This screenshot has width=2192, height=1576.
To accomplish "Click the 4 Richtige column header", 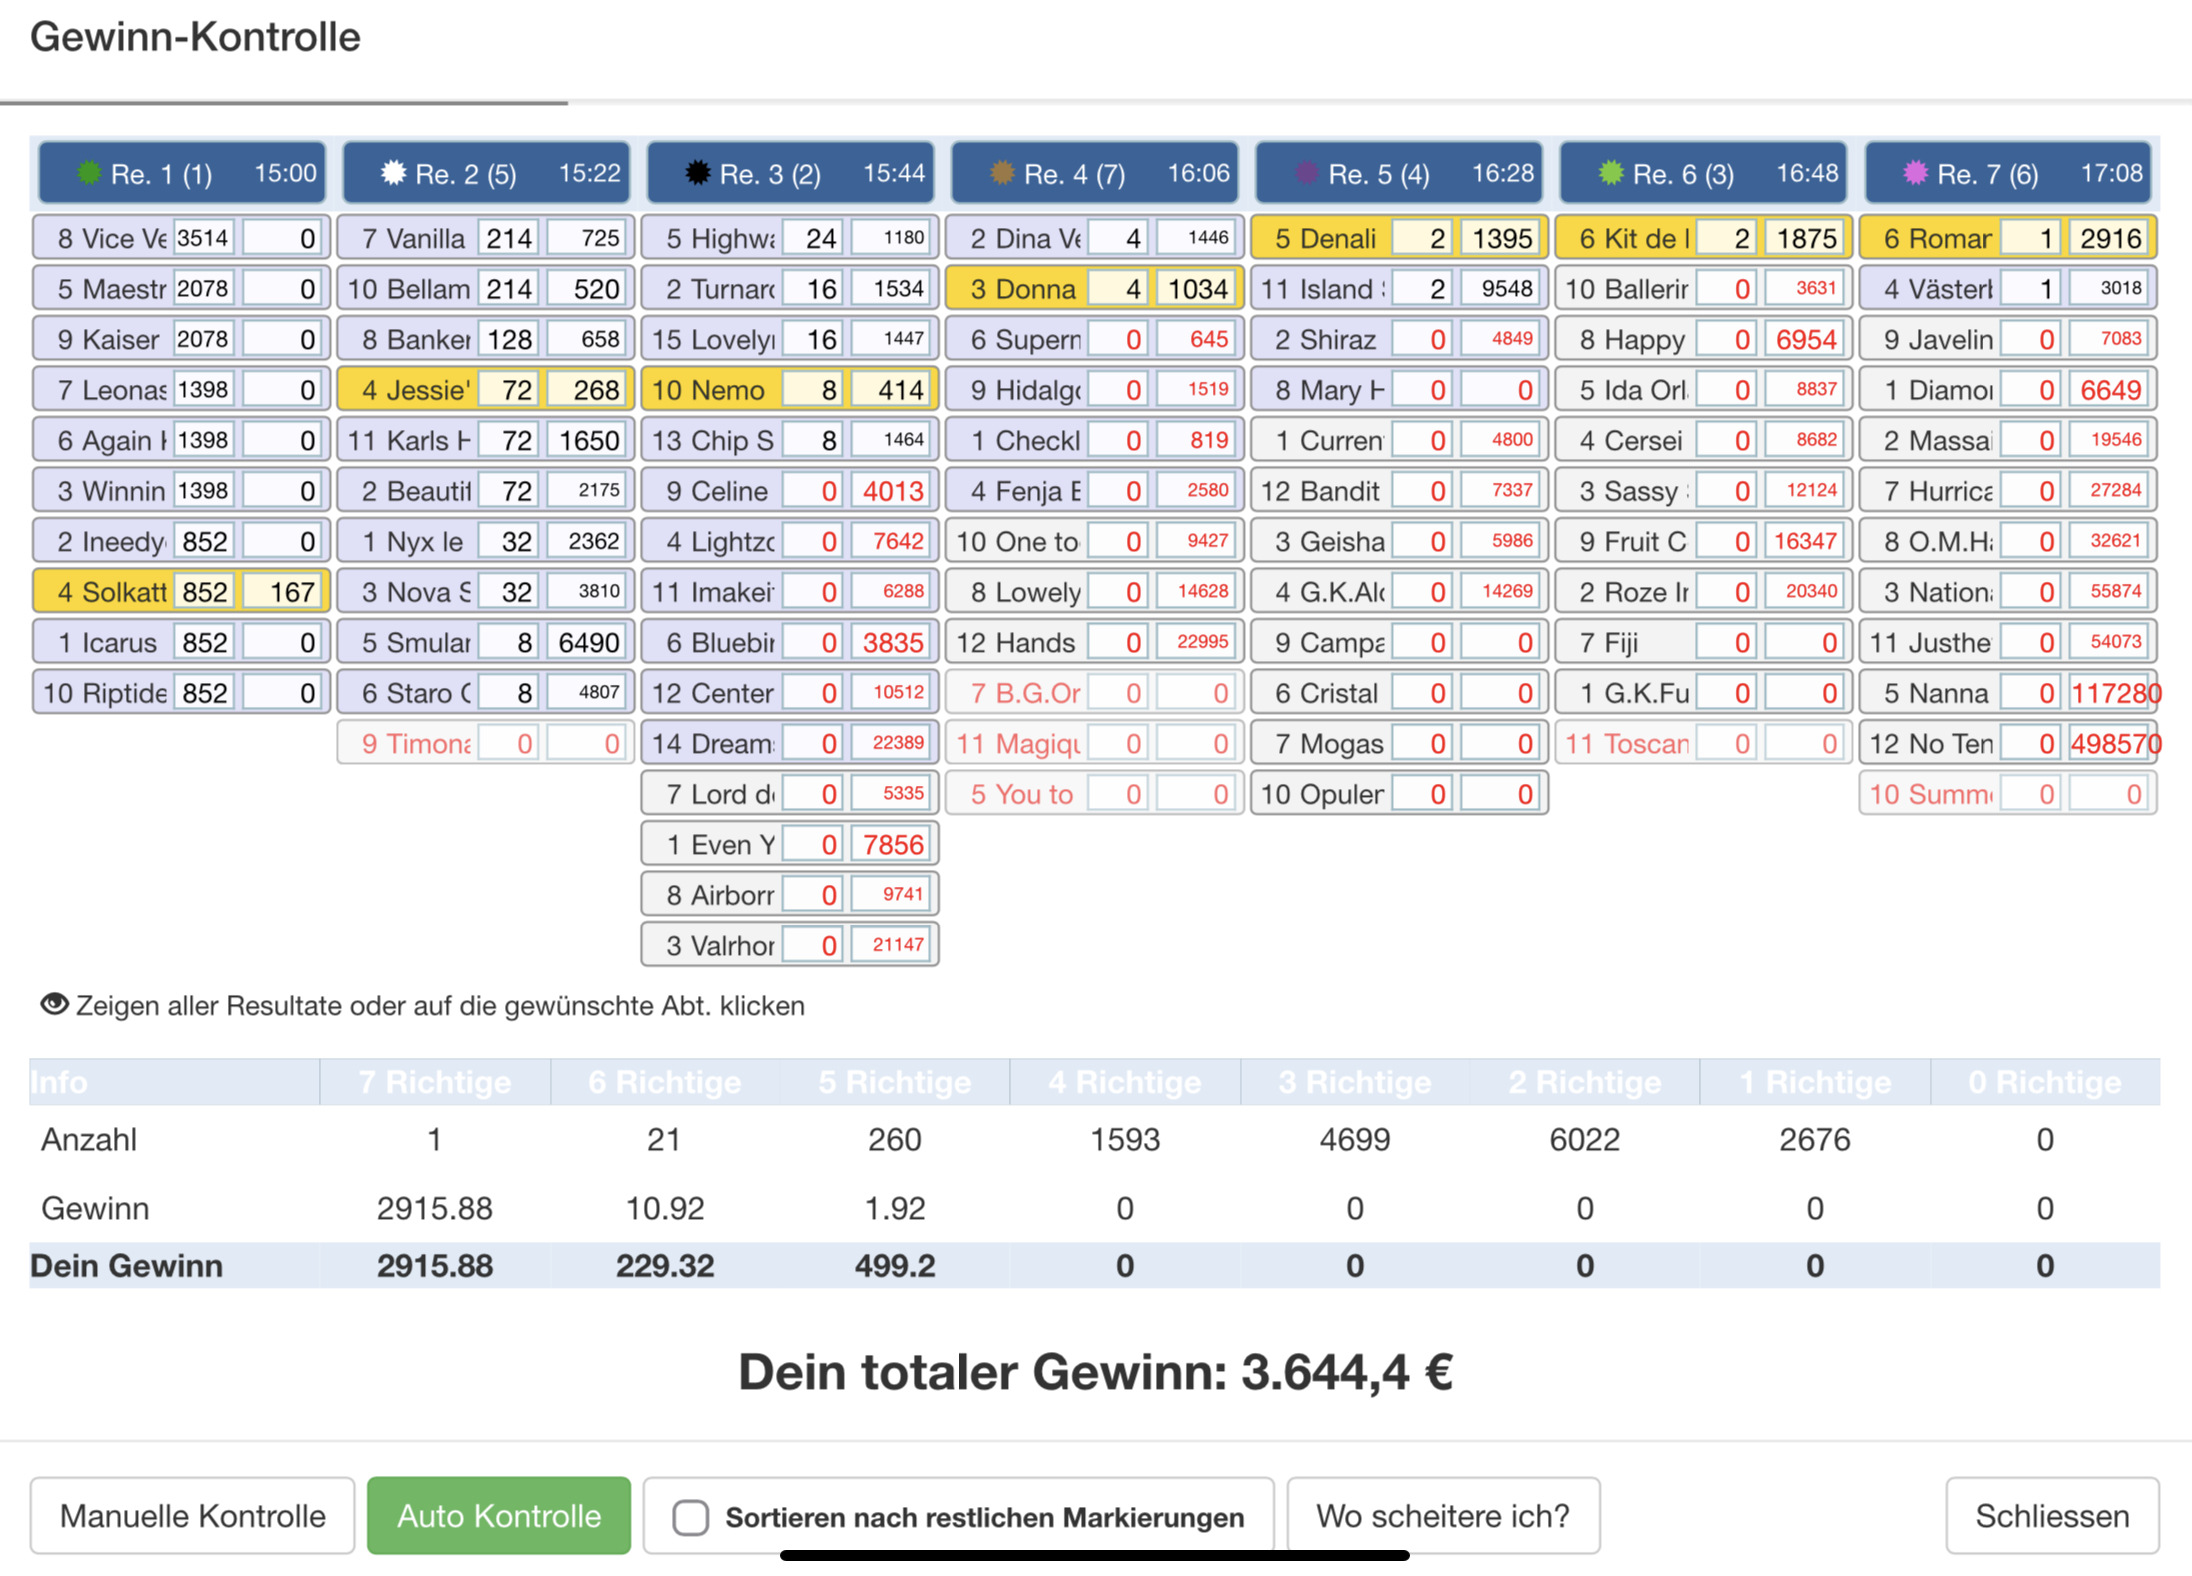I will [x=1125, y=1082].
